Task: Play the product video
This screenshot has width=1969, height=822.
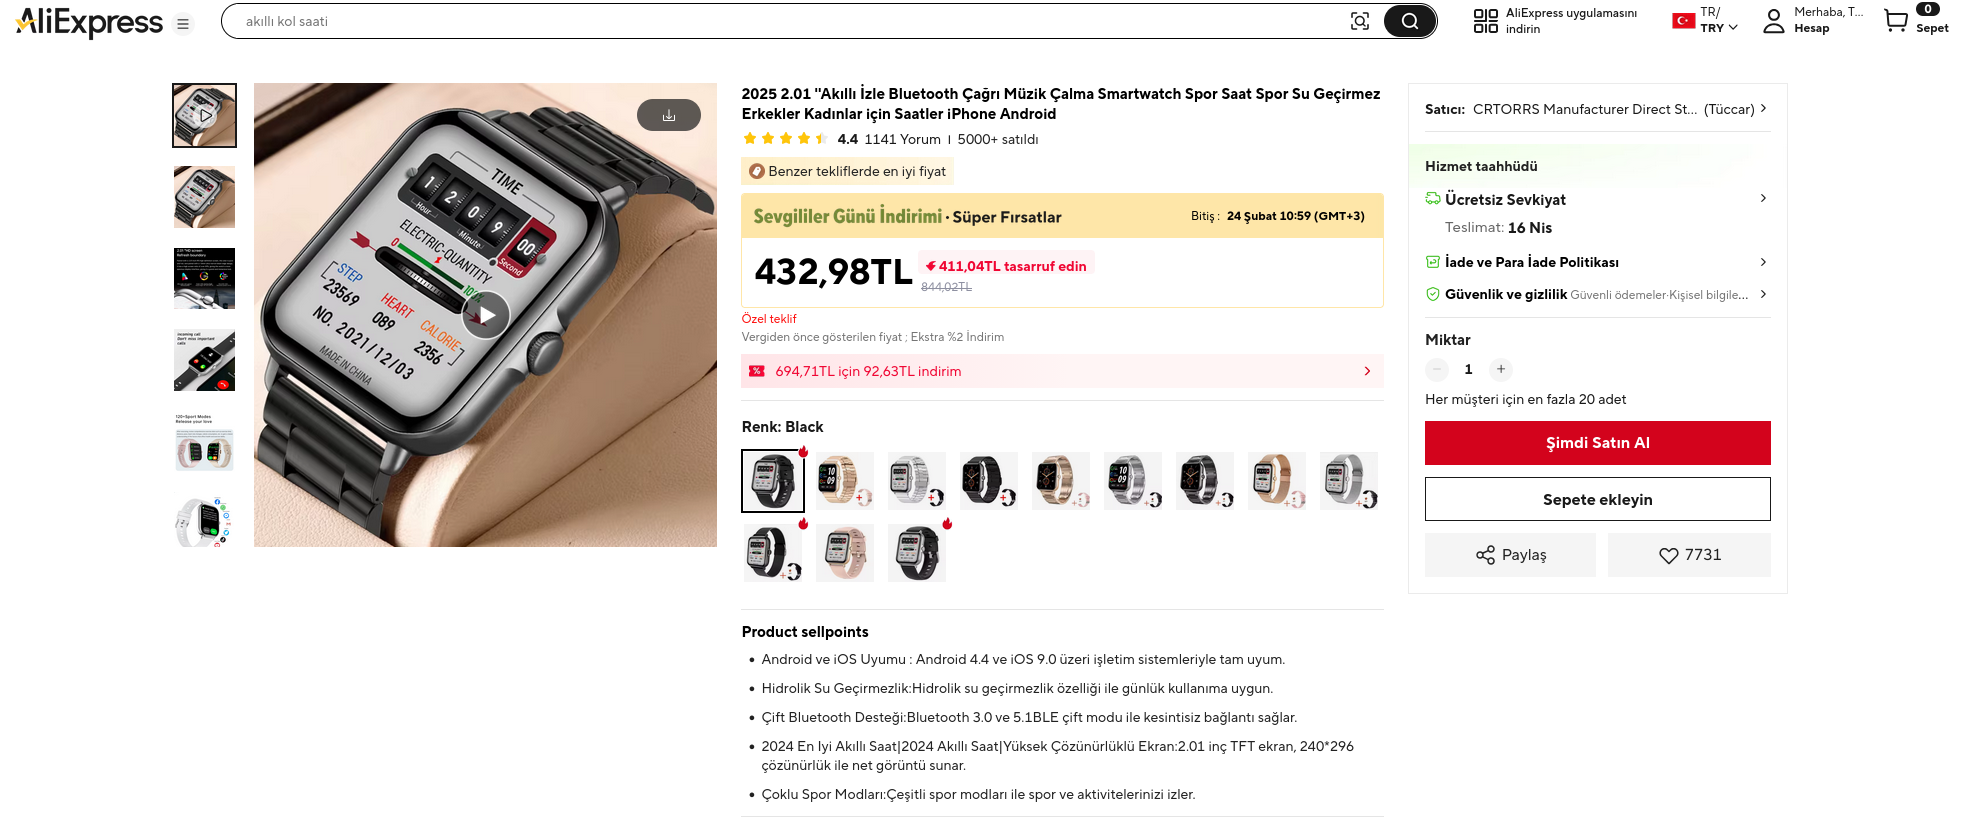Action: 486,315
